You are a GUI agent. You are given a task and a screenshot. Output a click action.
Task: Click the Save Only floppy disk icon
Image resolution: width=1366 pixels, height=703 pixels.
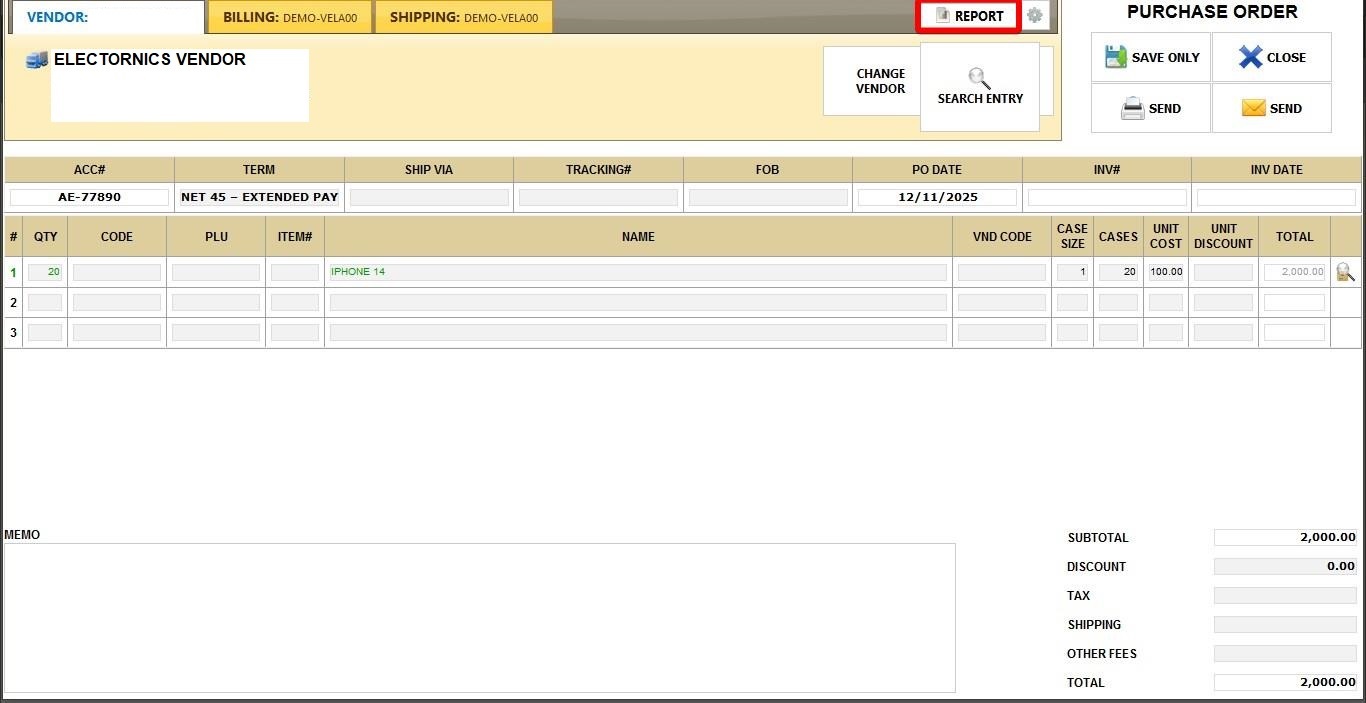[1116, 57]
